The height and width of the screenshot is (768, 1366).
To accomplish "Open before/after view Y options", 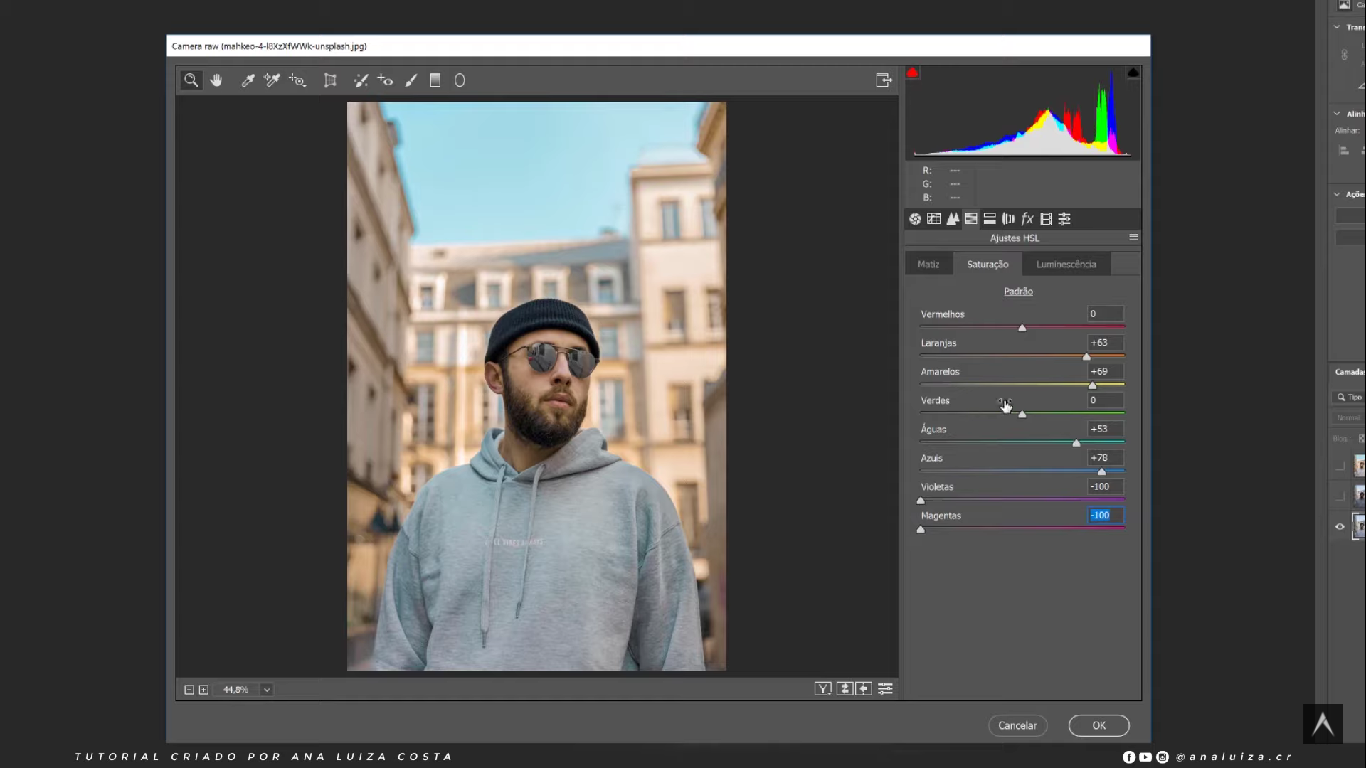I will (x=823, y=689).
